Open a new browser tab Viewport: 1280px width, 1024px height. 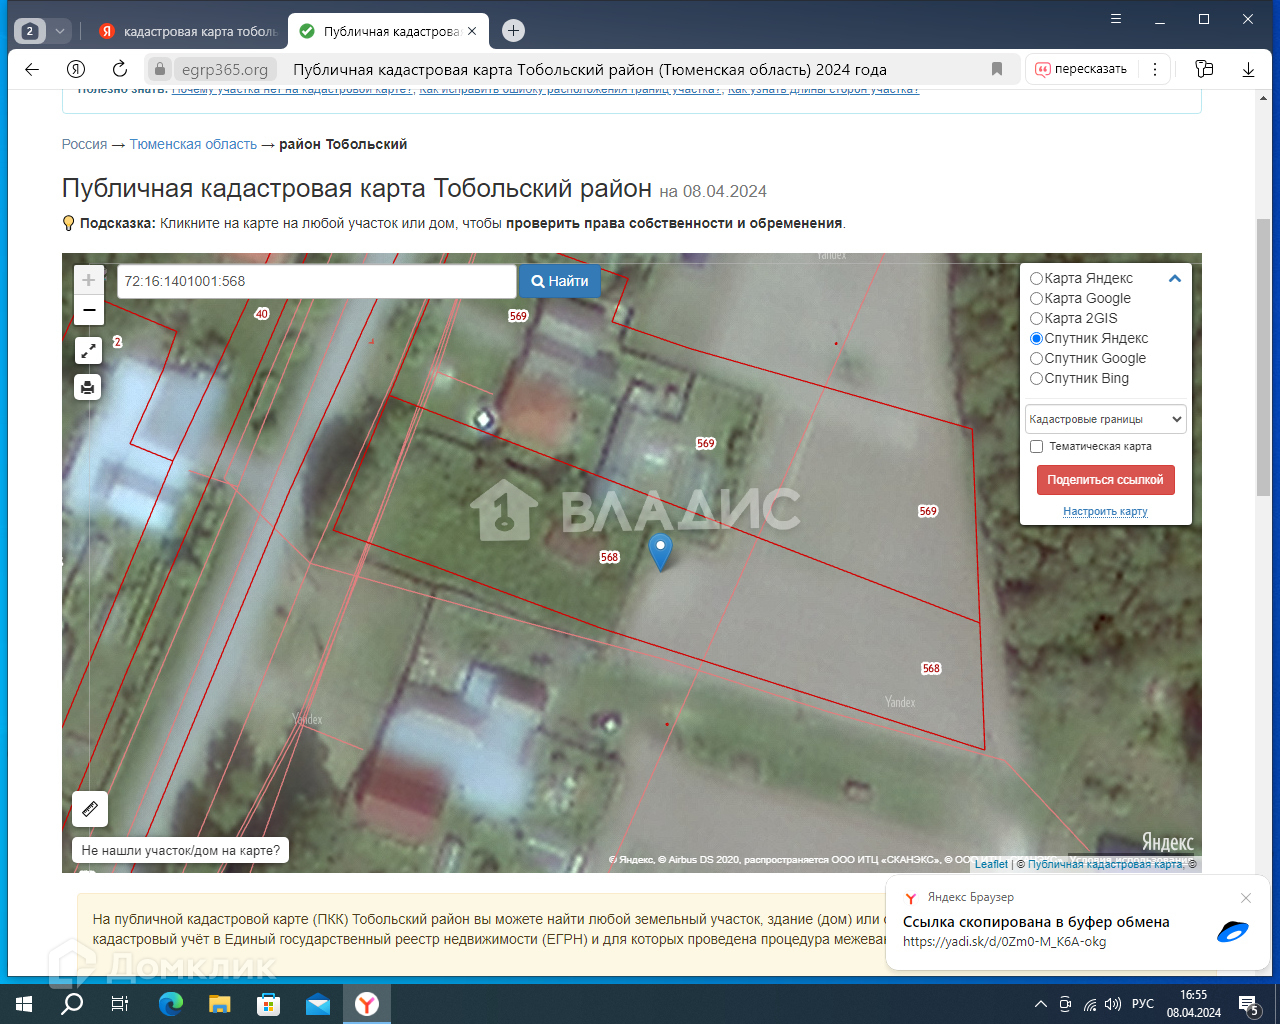click(513, 31)
